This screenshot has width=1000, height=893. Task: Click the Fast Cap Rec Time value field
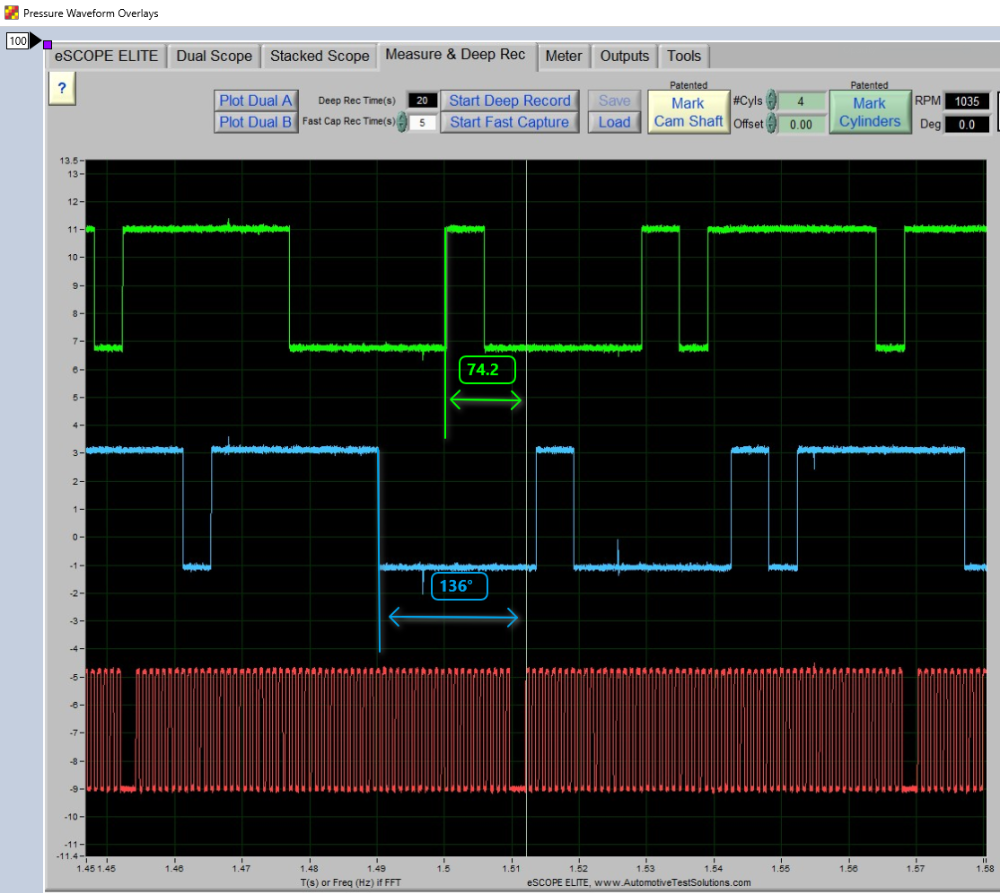pos(422,122)
